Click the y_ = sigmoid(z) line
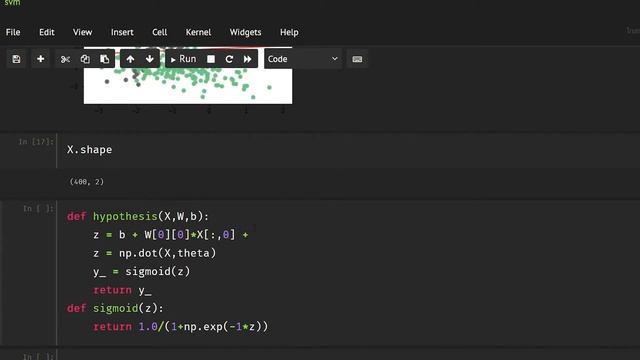The width and height of the screenshot is (640, 360). click(142, 272)
